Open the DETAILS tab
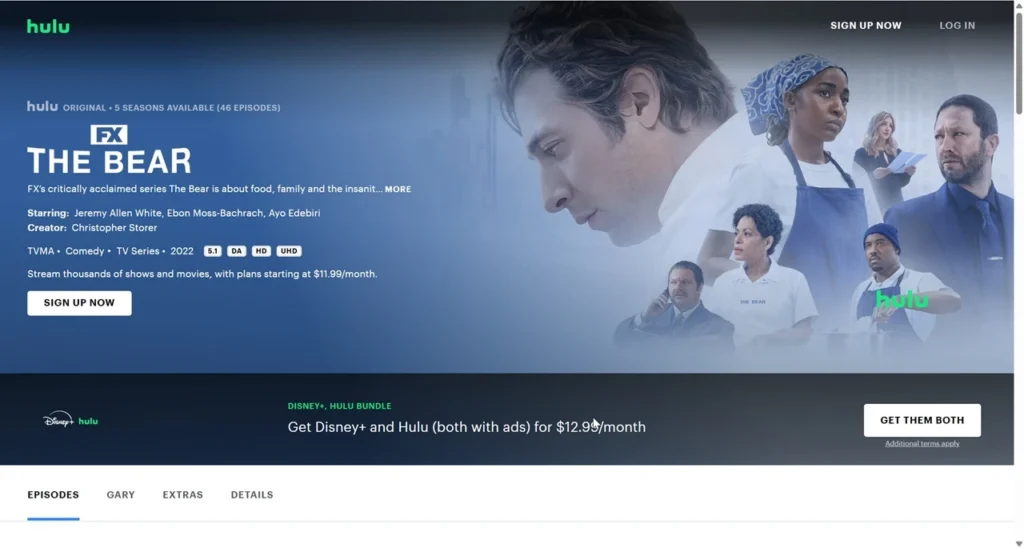 pyautogui.click(x=251, y=494)
